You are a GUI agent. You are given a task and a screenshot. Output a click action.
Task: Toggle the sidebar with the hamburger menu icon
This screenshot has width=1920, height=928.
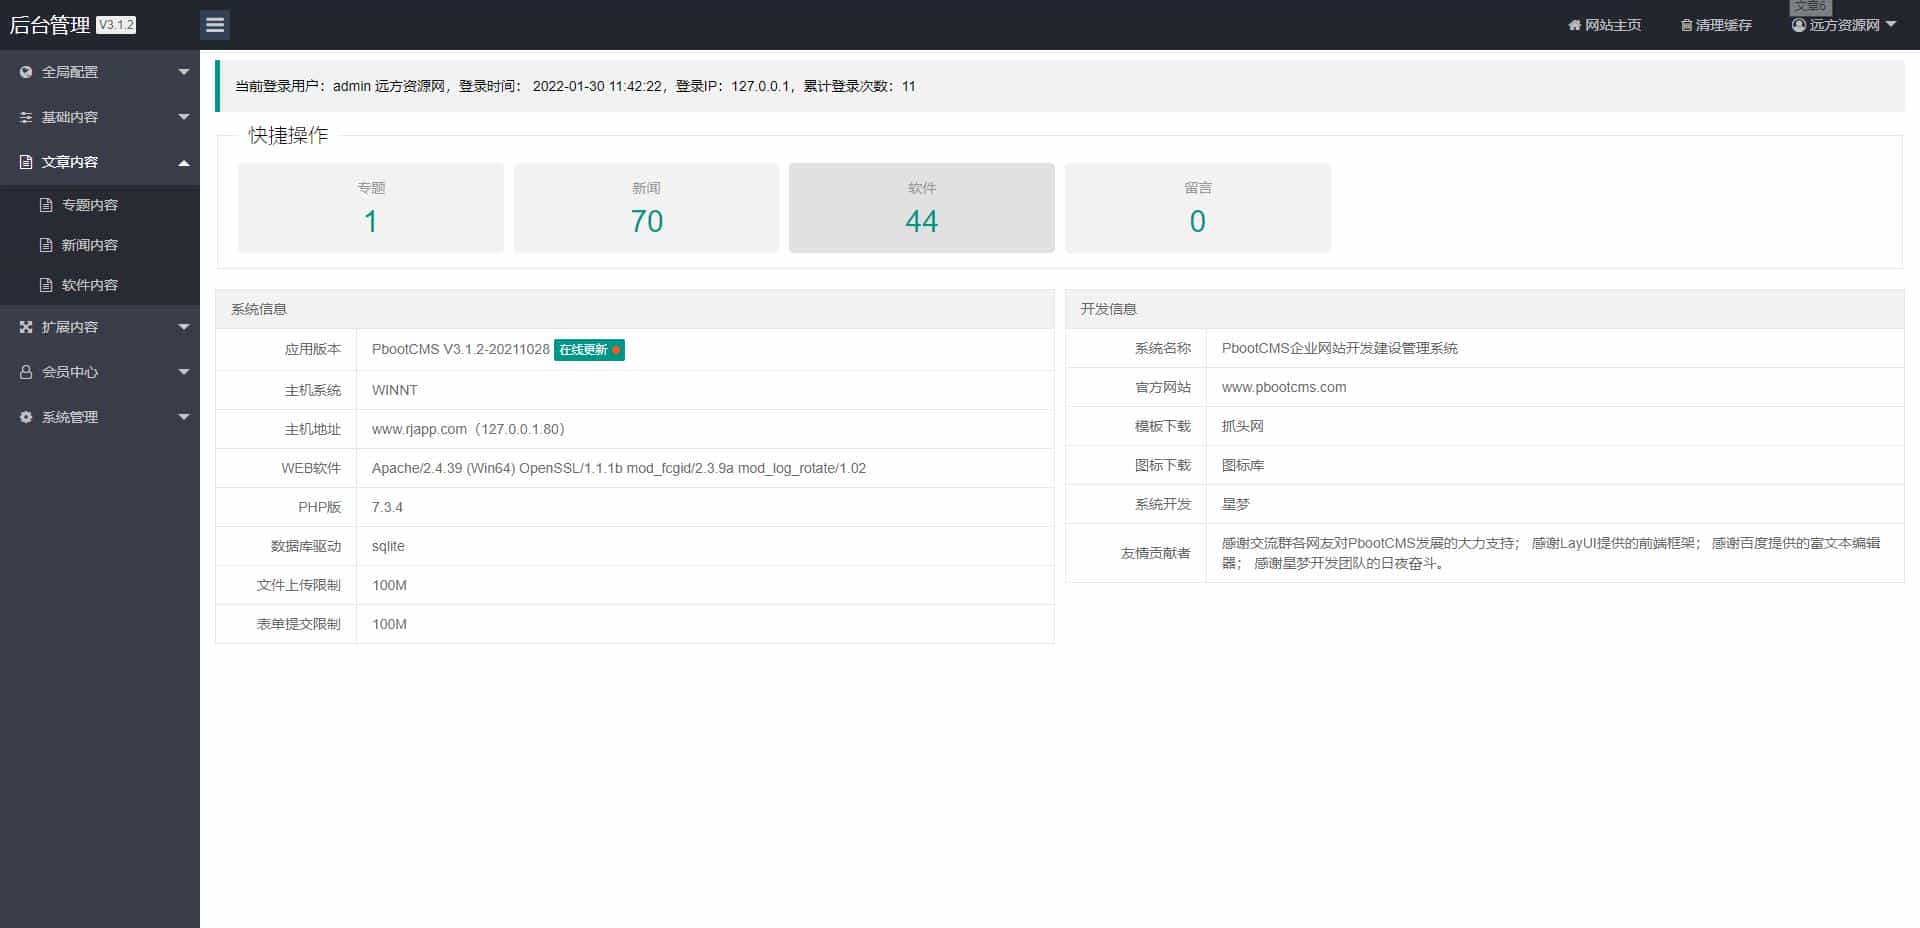click(x=215, y=25)
